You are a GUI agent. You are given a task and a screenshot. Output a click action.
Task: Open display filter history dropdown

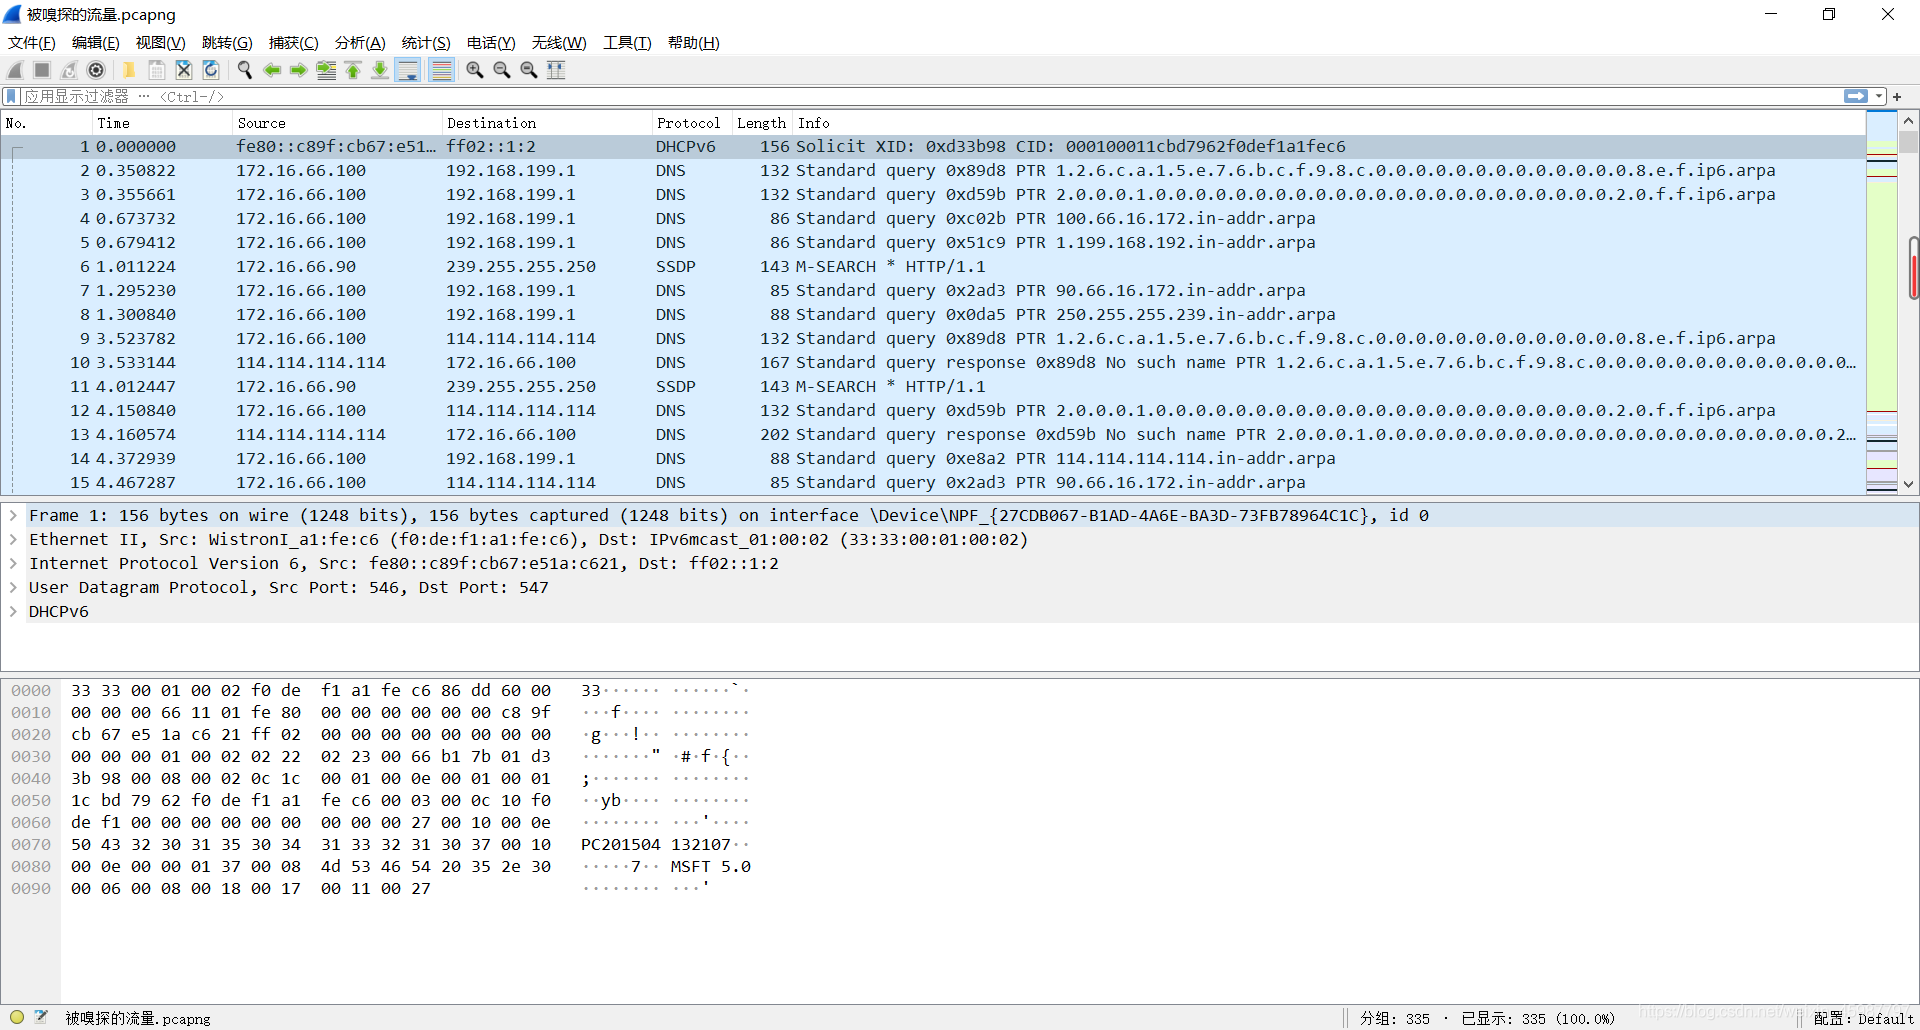(x=1879, y=96)
